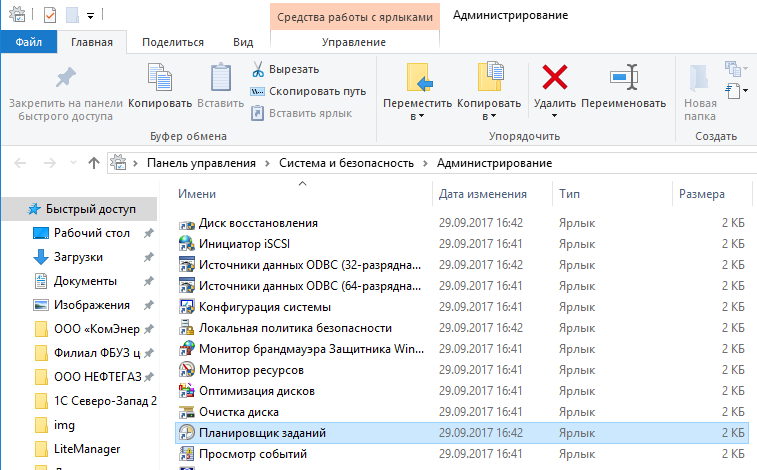The height and width of the screenshot is (470, 757).
Task: Sort by the Имени column header
Action: 197,194
